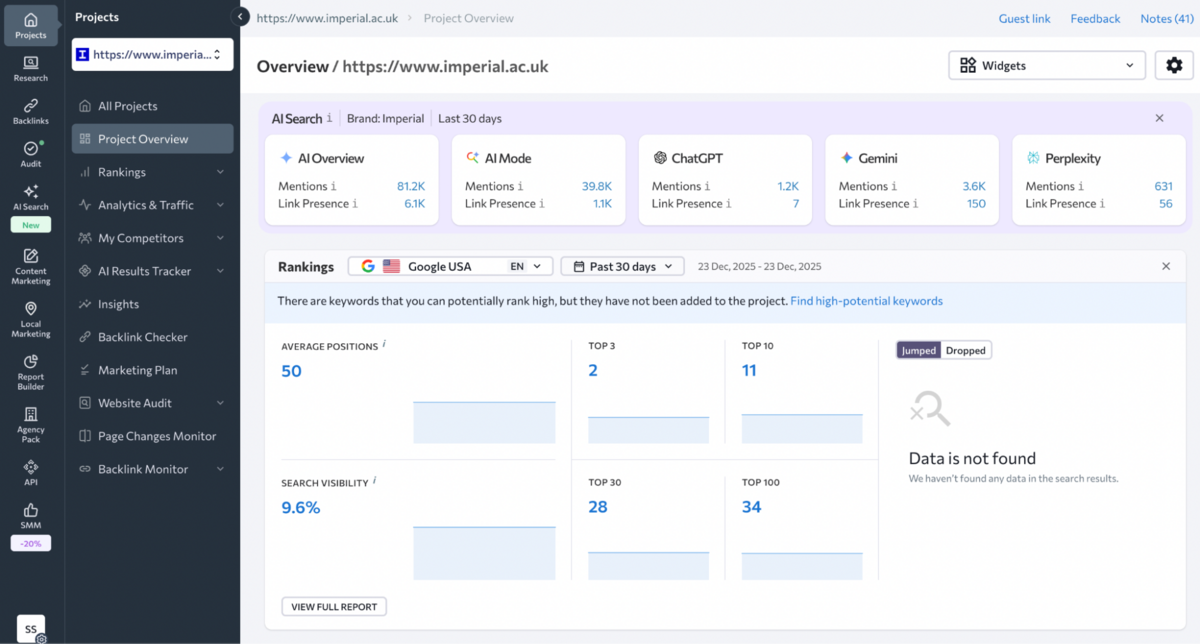Select Project Overview menu item
This screenshot has width=1200, height=644.
point(152,139)
